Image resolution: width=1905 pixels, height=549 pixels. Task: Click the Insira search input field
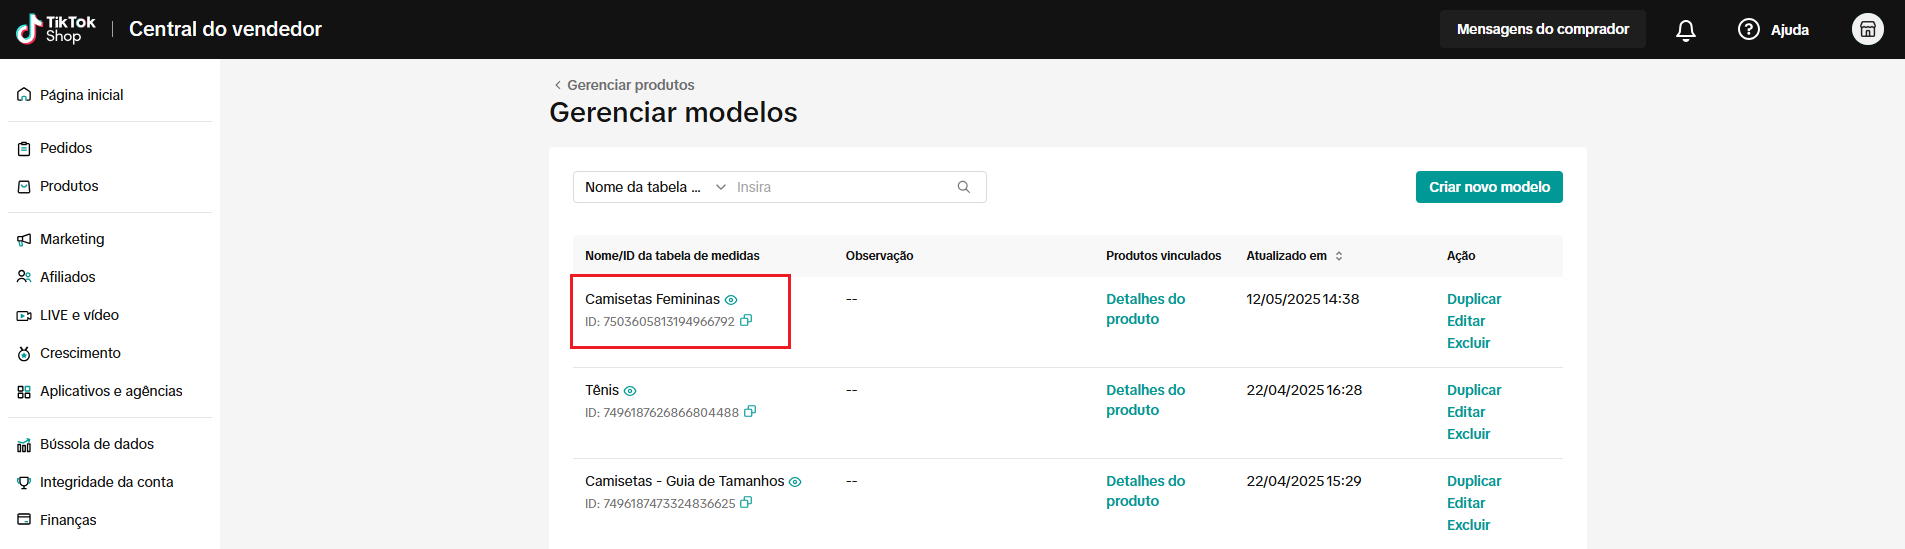point(845,187)
